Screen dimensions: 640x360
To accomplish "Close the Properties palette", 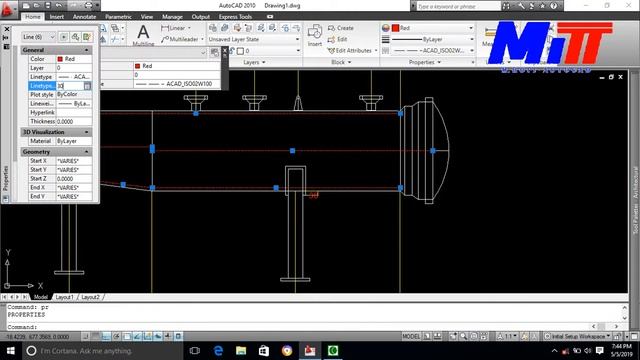I will [x=7, y=29].
